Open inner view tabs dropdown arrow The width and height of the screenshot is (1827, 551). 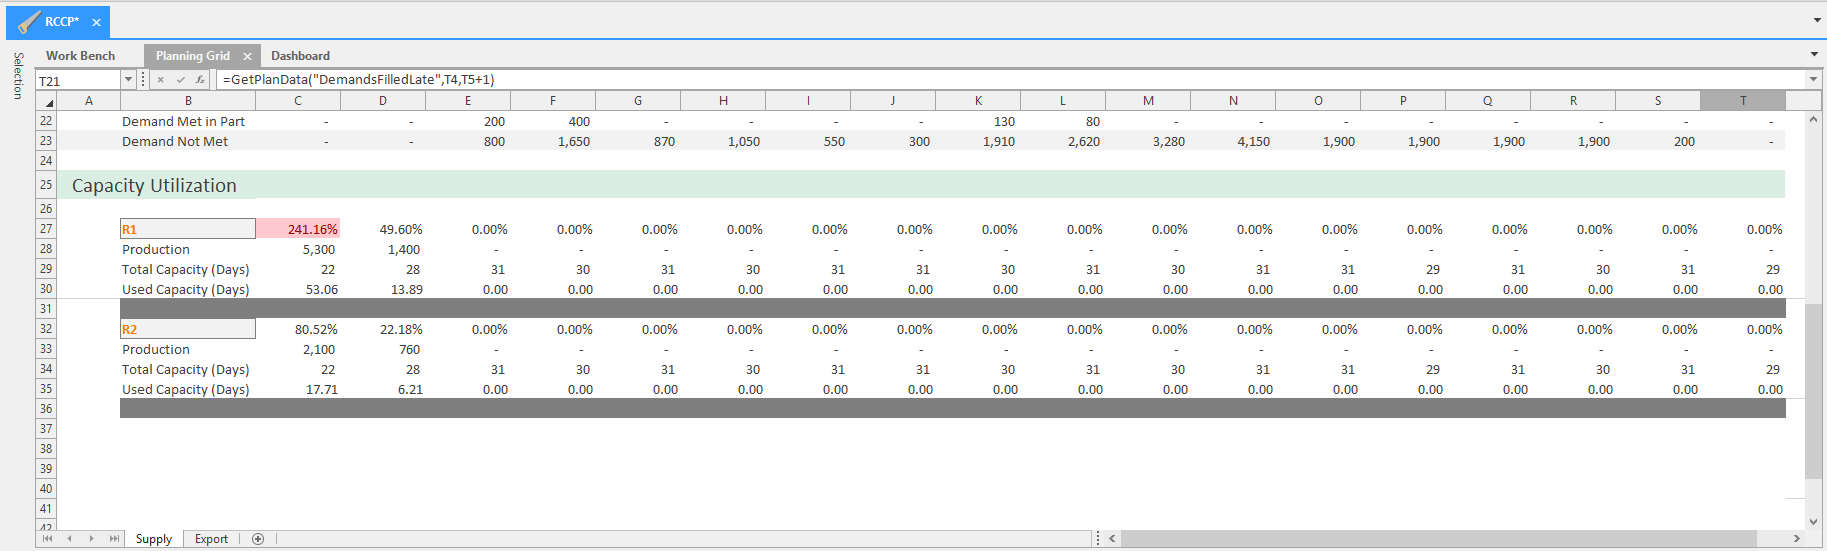[1814, 55]
